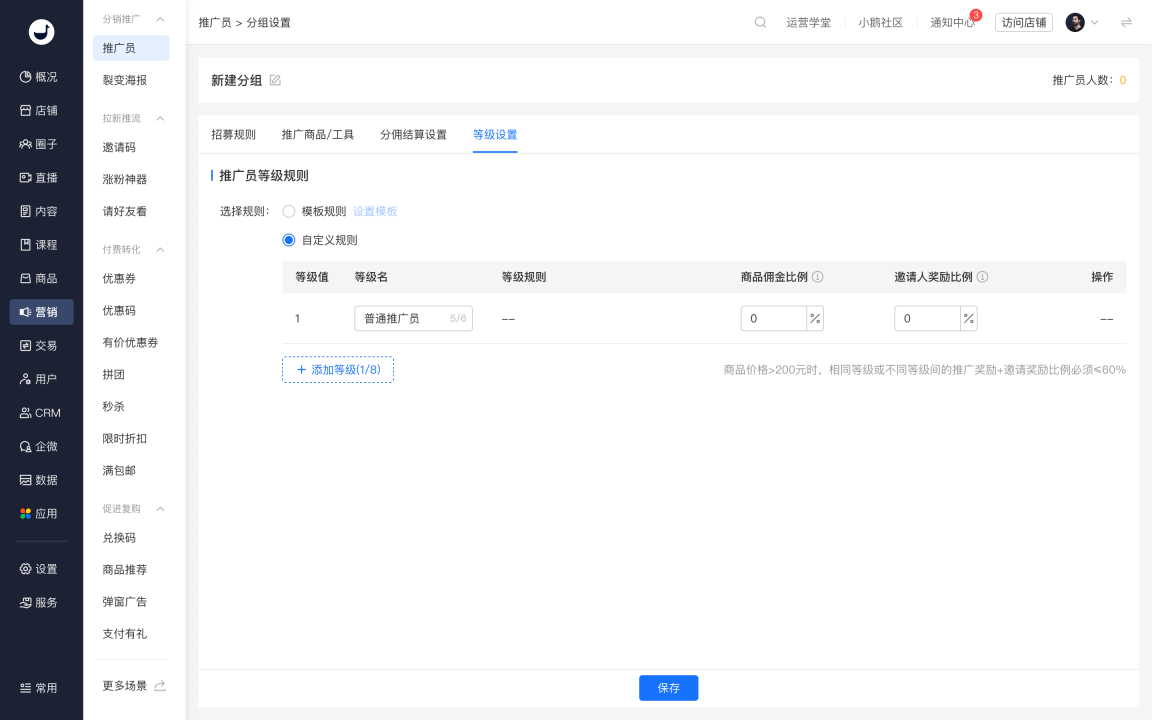Select 自定义规则 radio option

pyautogui.click(x=289, y=240)
